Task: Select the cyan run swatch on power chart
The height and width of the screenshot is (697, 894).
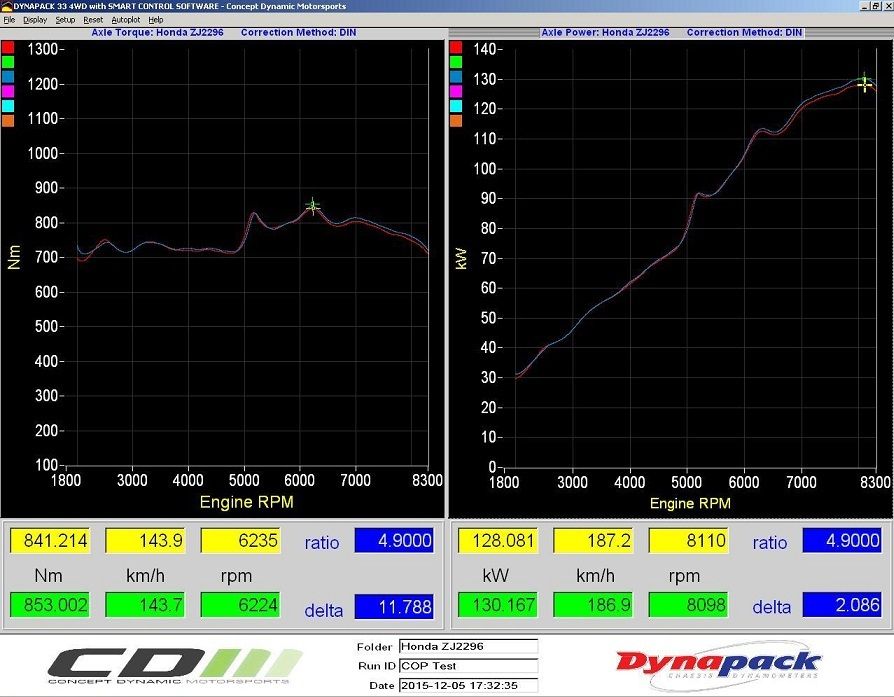Action: click(x=455, y=106)
